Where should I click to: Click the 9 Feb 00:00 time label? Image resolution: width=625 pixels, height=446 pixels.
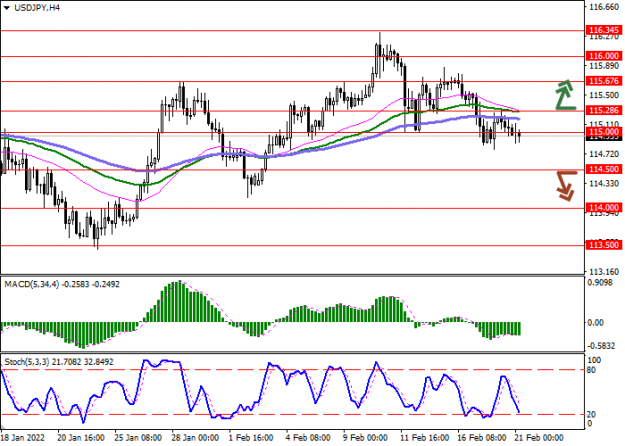(x=366, y=437)
